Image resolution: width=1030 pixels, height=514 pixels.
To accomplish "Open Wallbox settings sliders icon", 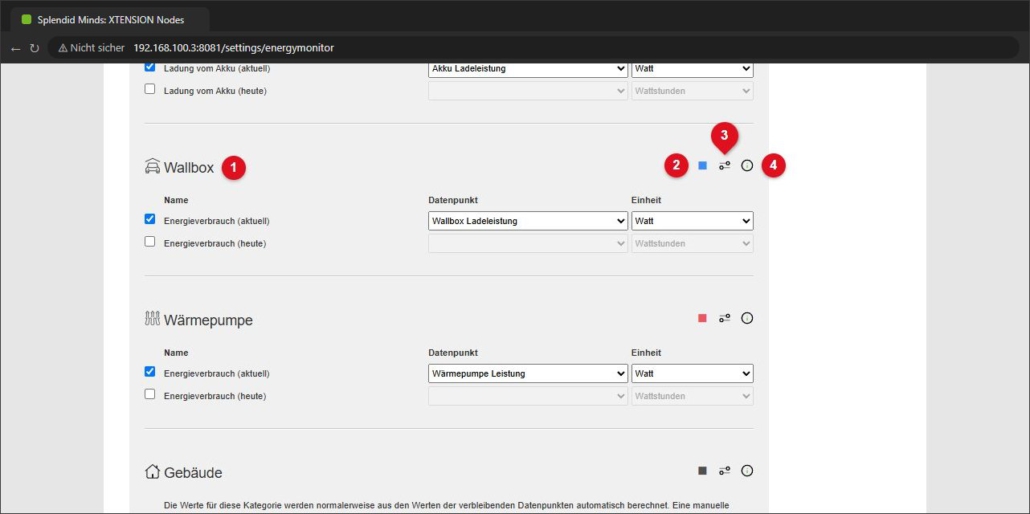I will tap(725, 166).
